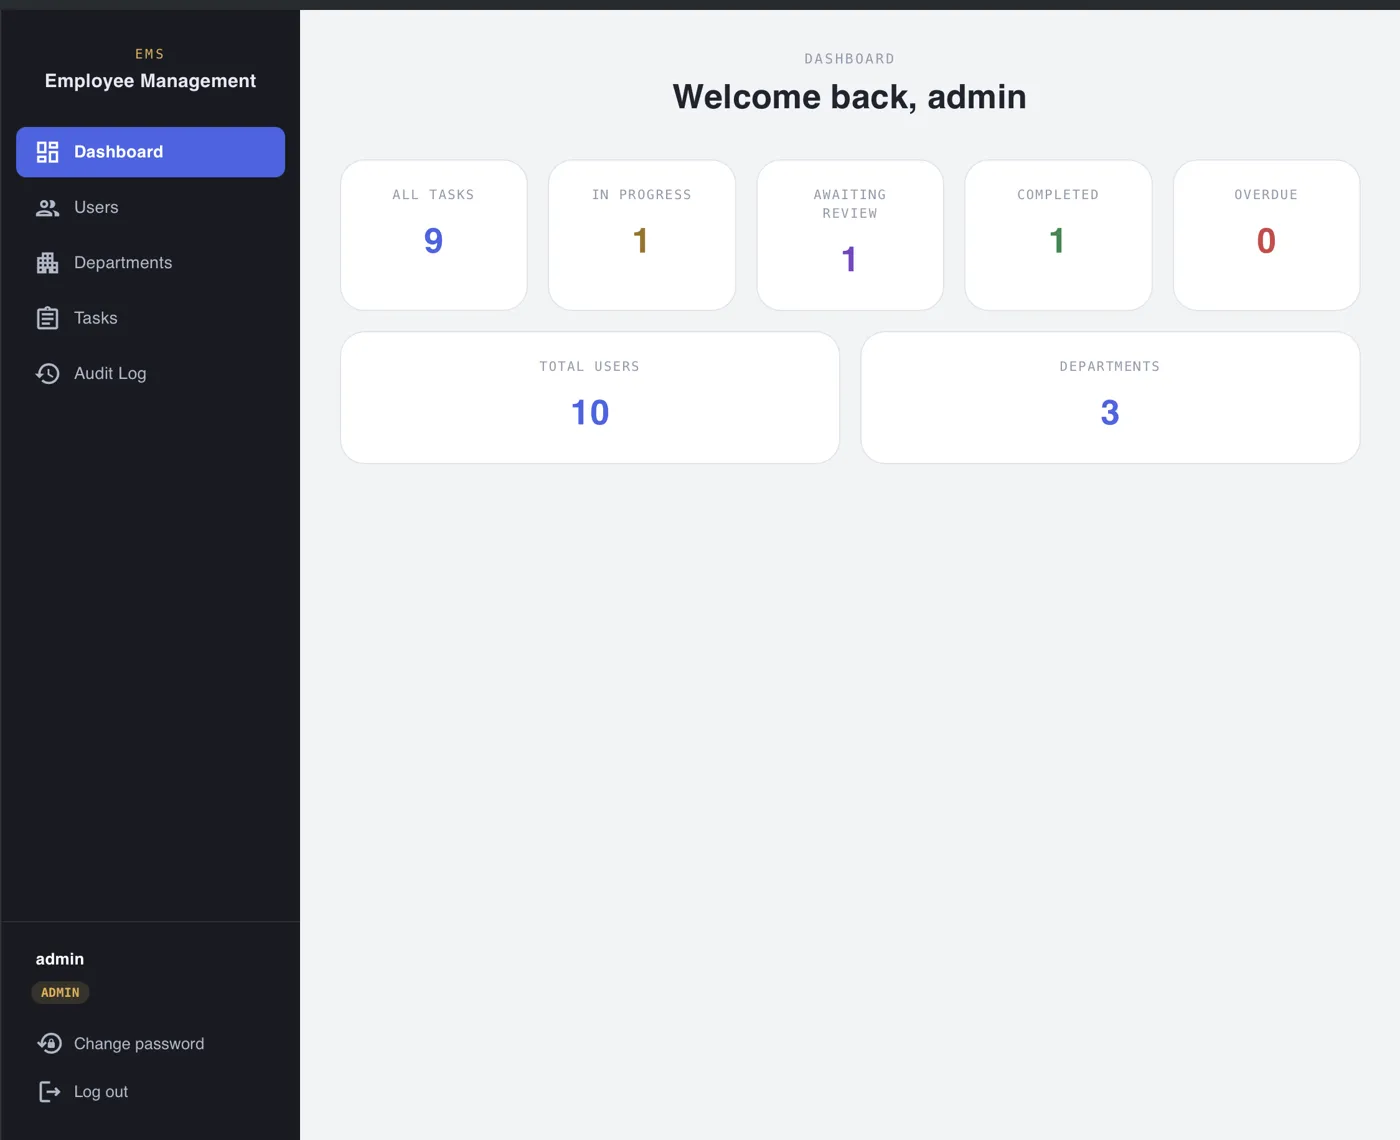Click the EMS label above the title
The image size is (1400, 1140).
[150, 54]
